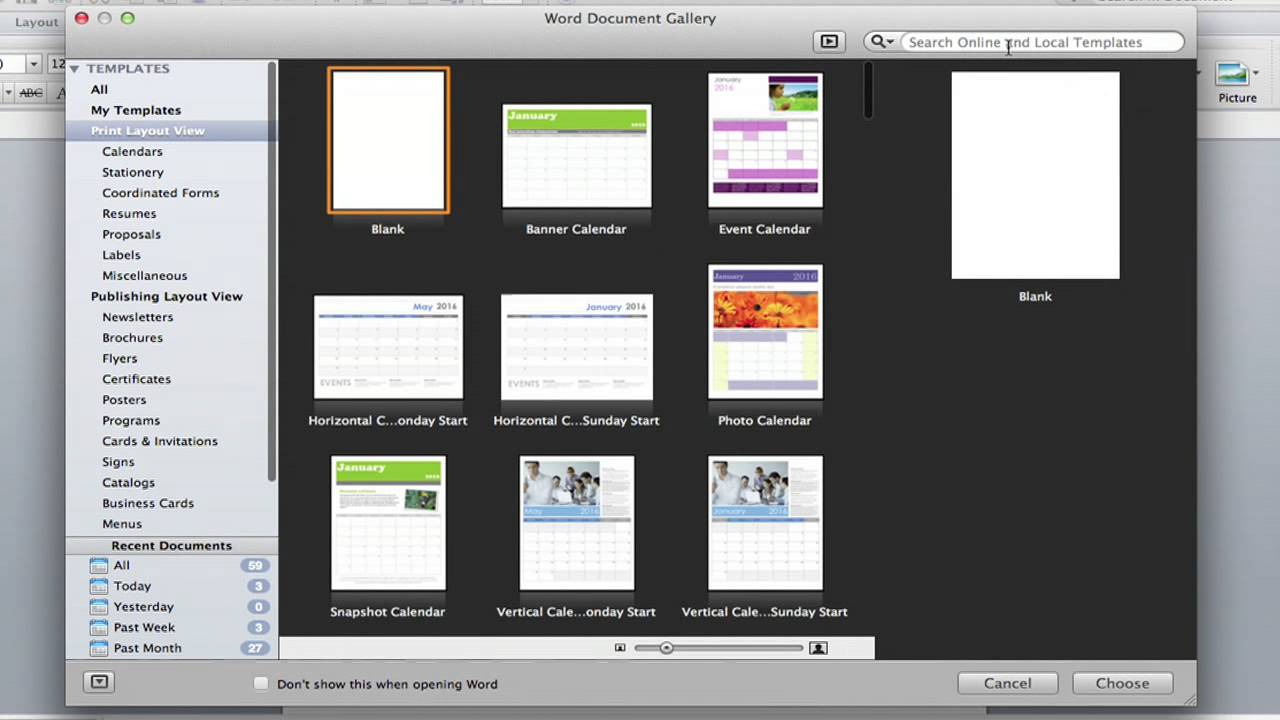Open My Templates category

tap(136, 110)
